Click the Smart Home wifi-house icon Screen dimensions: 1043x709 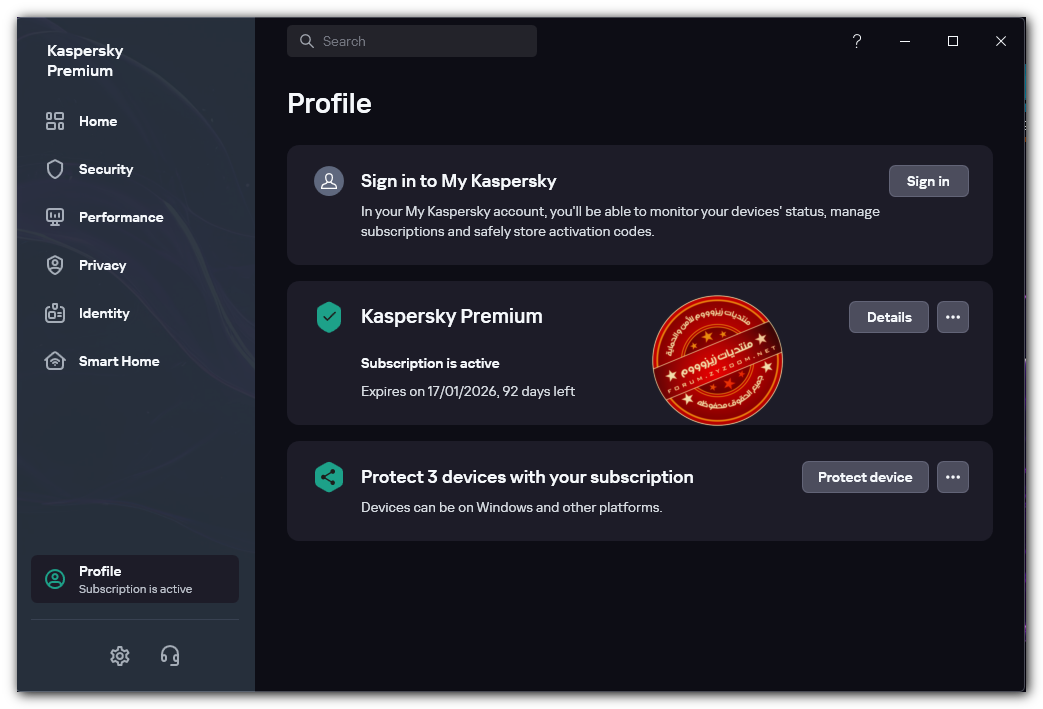point(55,361)
